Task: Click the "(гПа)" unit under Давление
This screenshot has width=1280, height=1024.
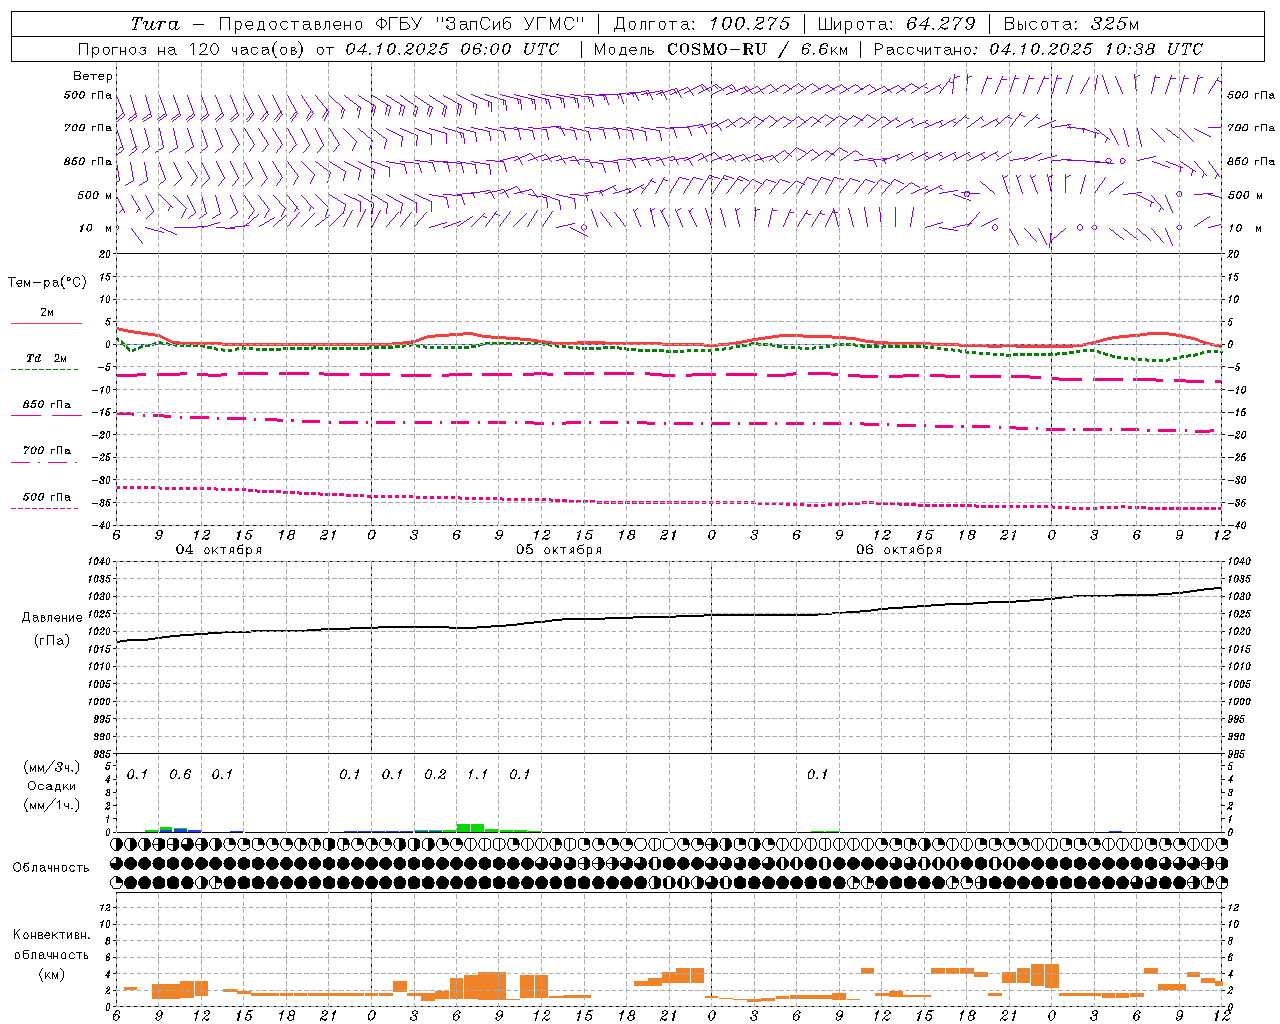Action: (52, 640)
